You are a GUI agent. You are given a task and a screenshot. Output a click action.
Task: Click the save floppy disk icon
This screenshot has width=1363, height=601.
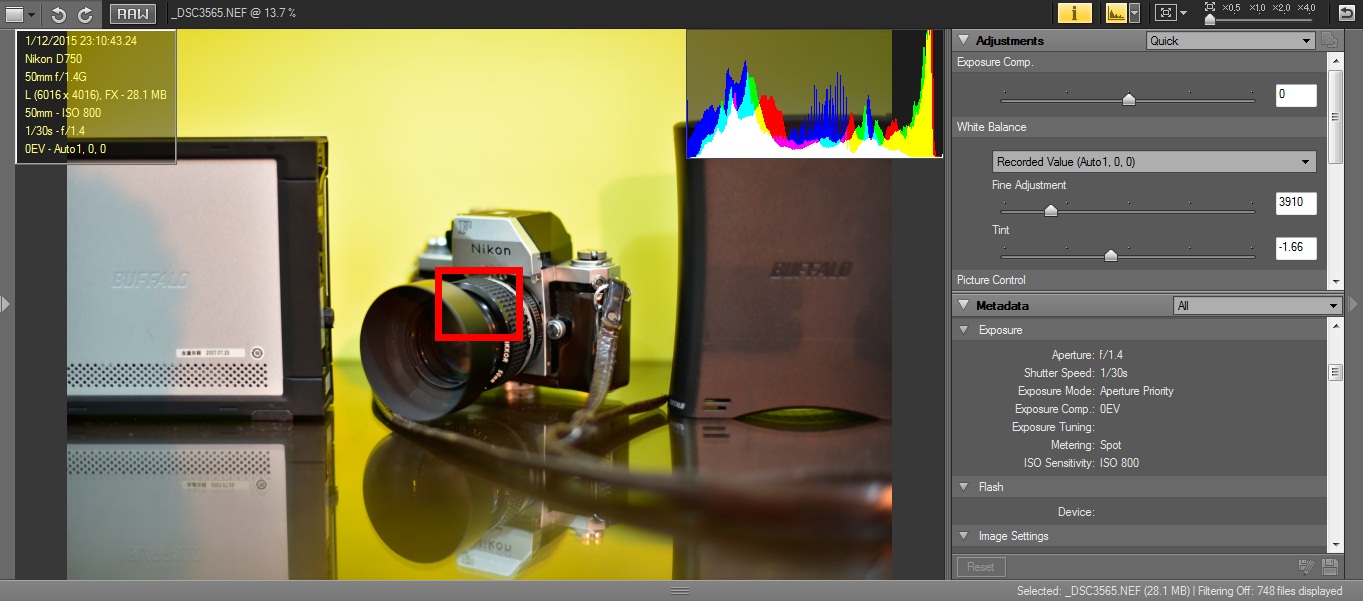click(1329, 567)
